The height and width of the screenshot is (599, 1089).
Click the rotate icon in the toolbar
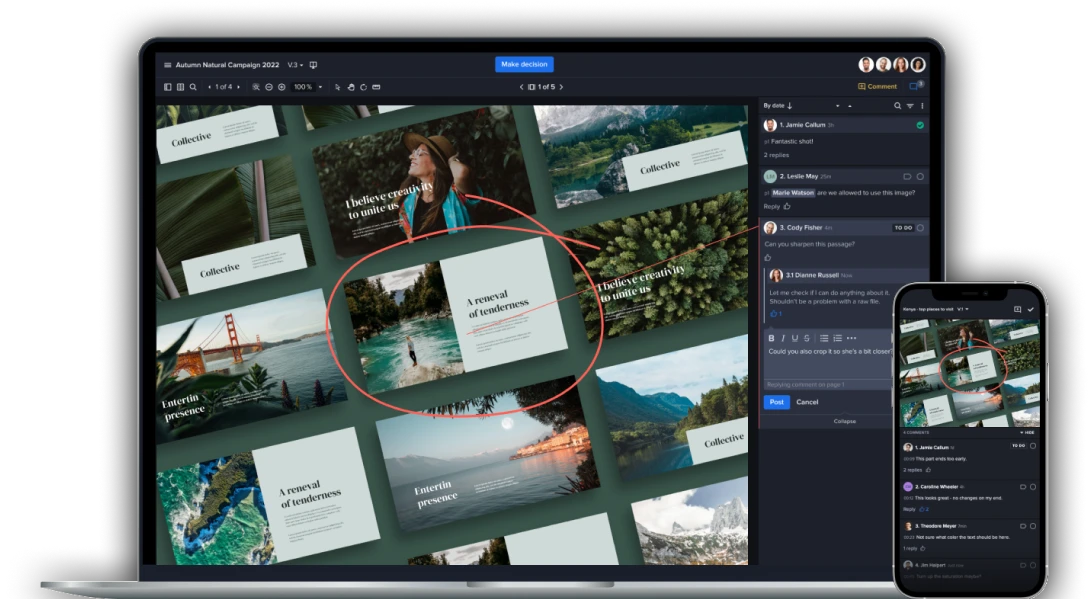point(363,87)
